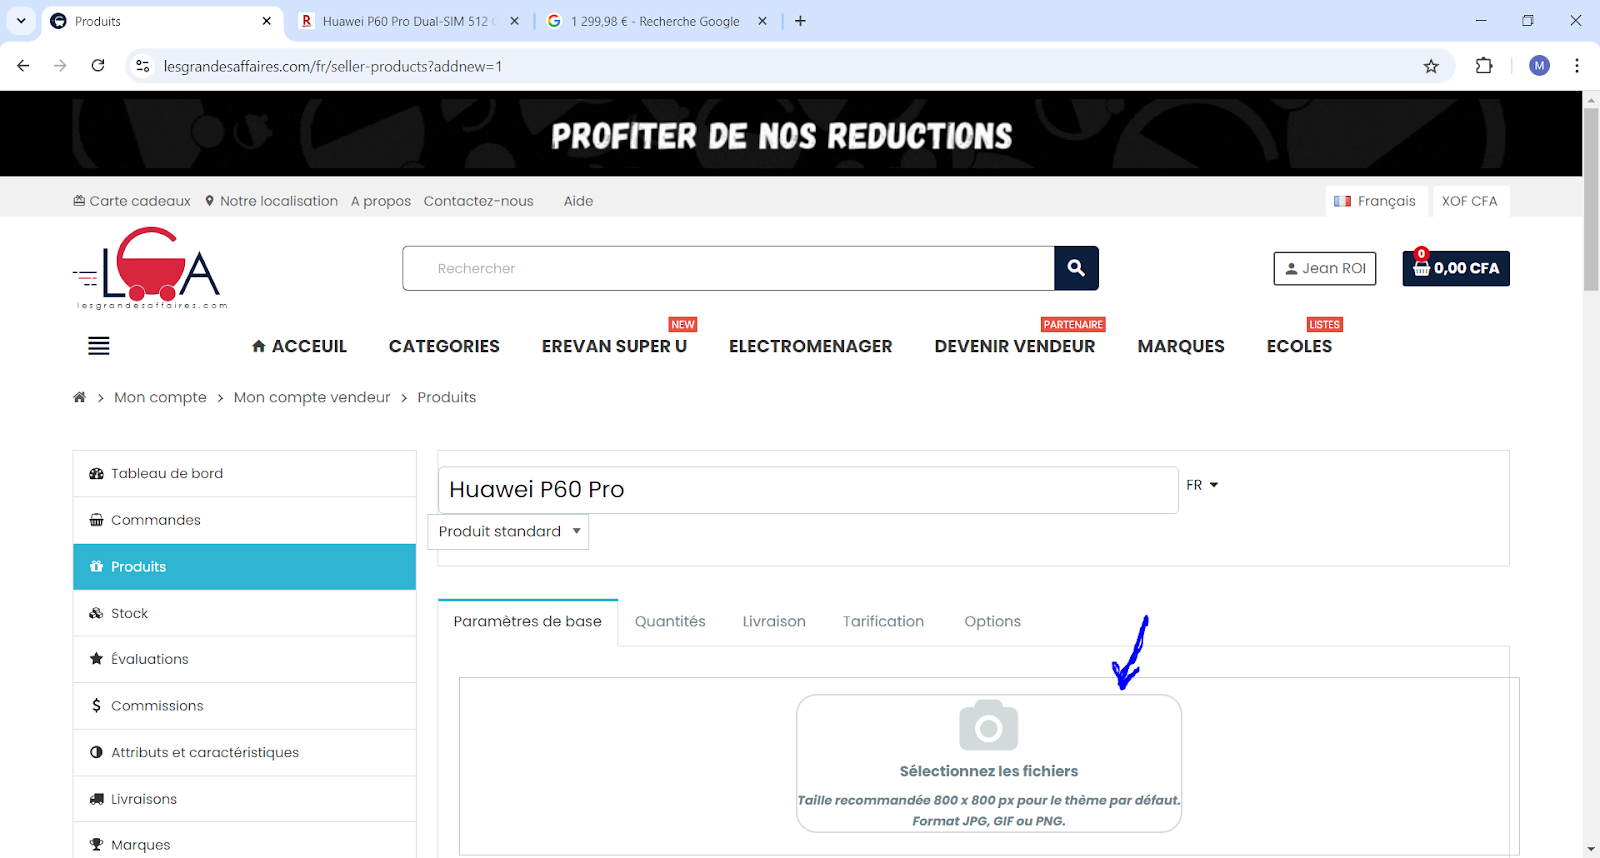This screenshot has width=1600, height=858.
Task: Open the hamburger menu icon
Action: click(99, 346)
